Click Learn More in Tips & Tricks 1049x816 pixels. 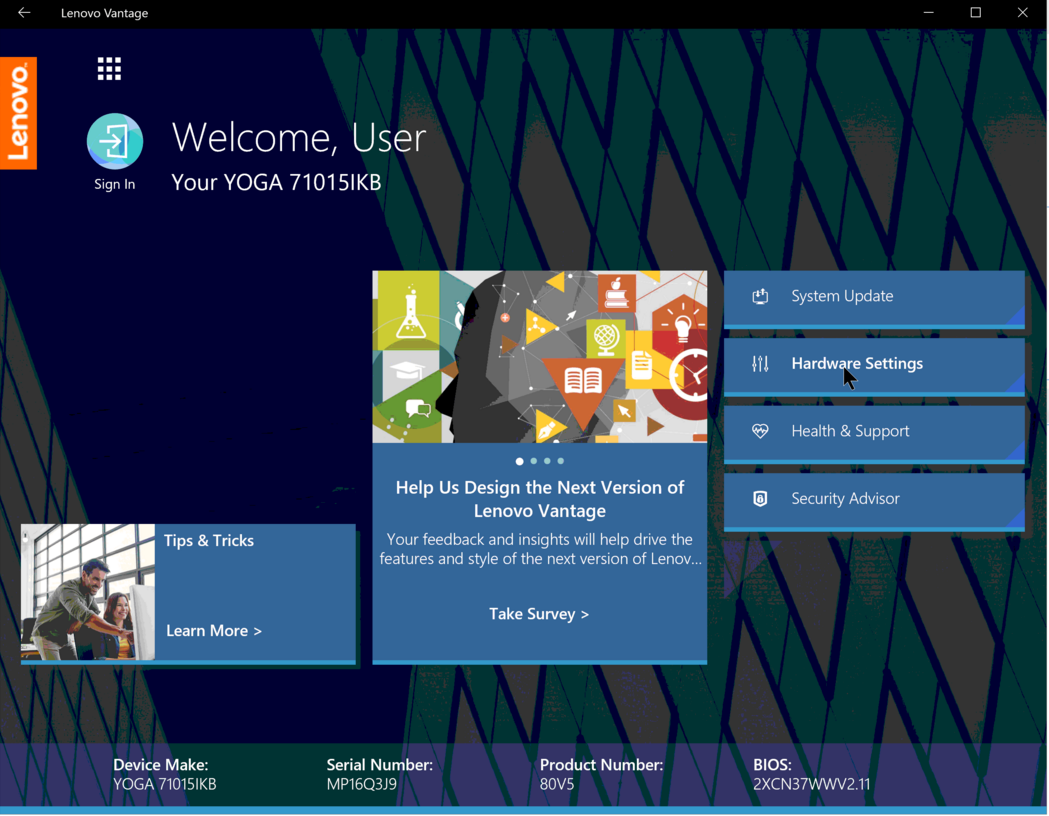point(213,631)
